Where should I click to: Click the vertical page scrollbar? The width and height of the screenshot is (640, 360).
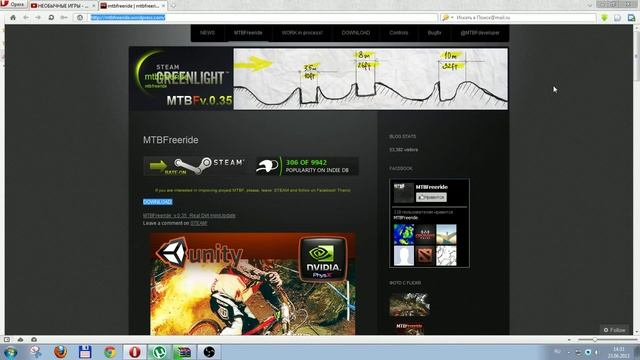tap(636, 180)
